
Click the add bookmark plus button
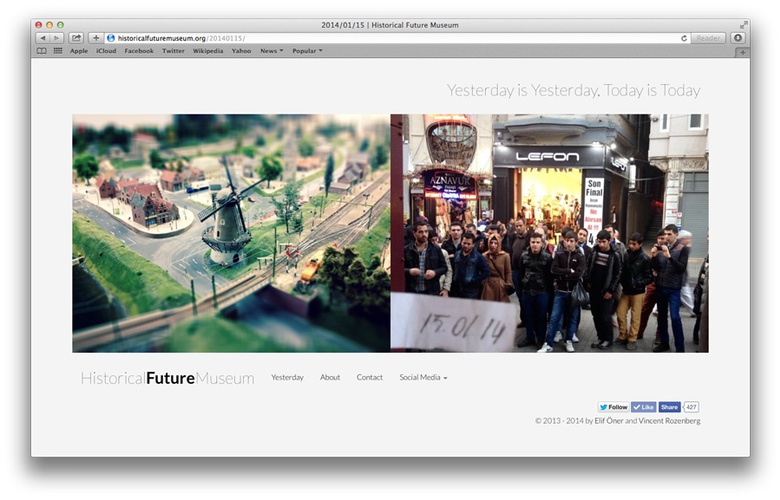pos(96,38)
